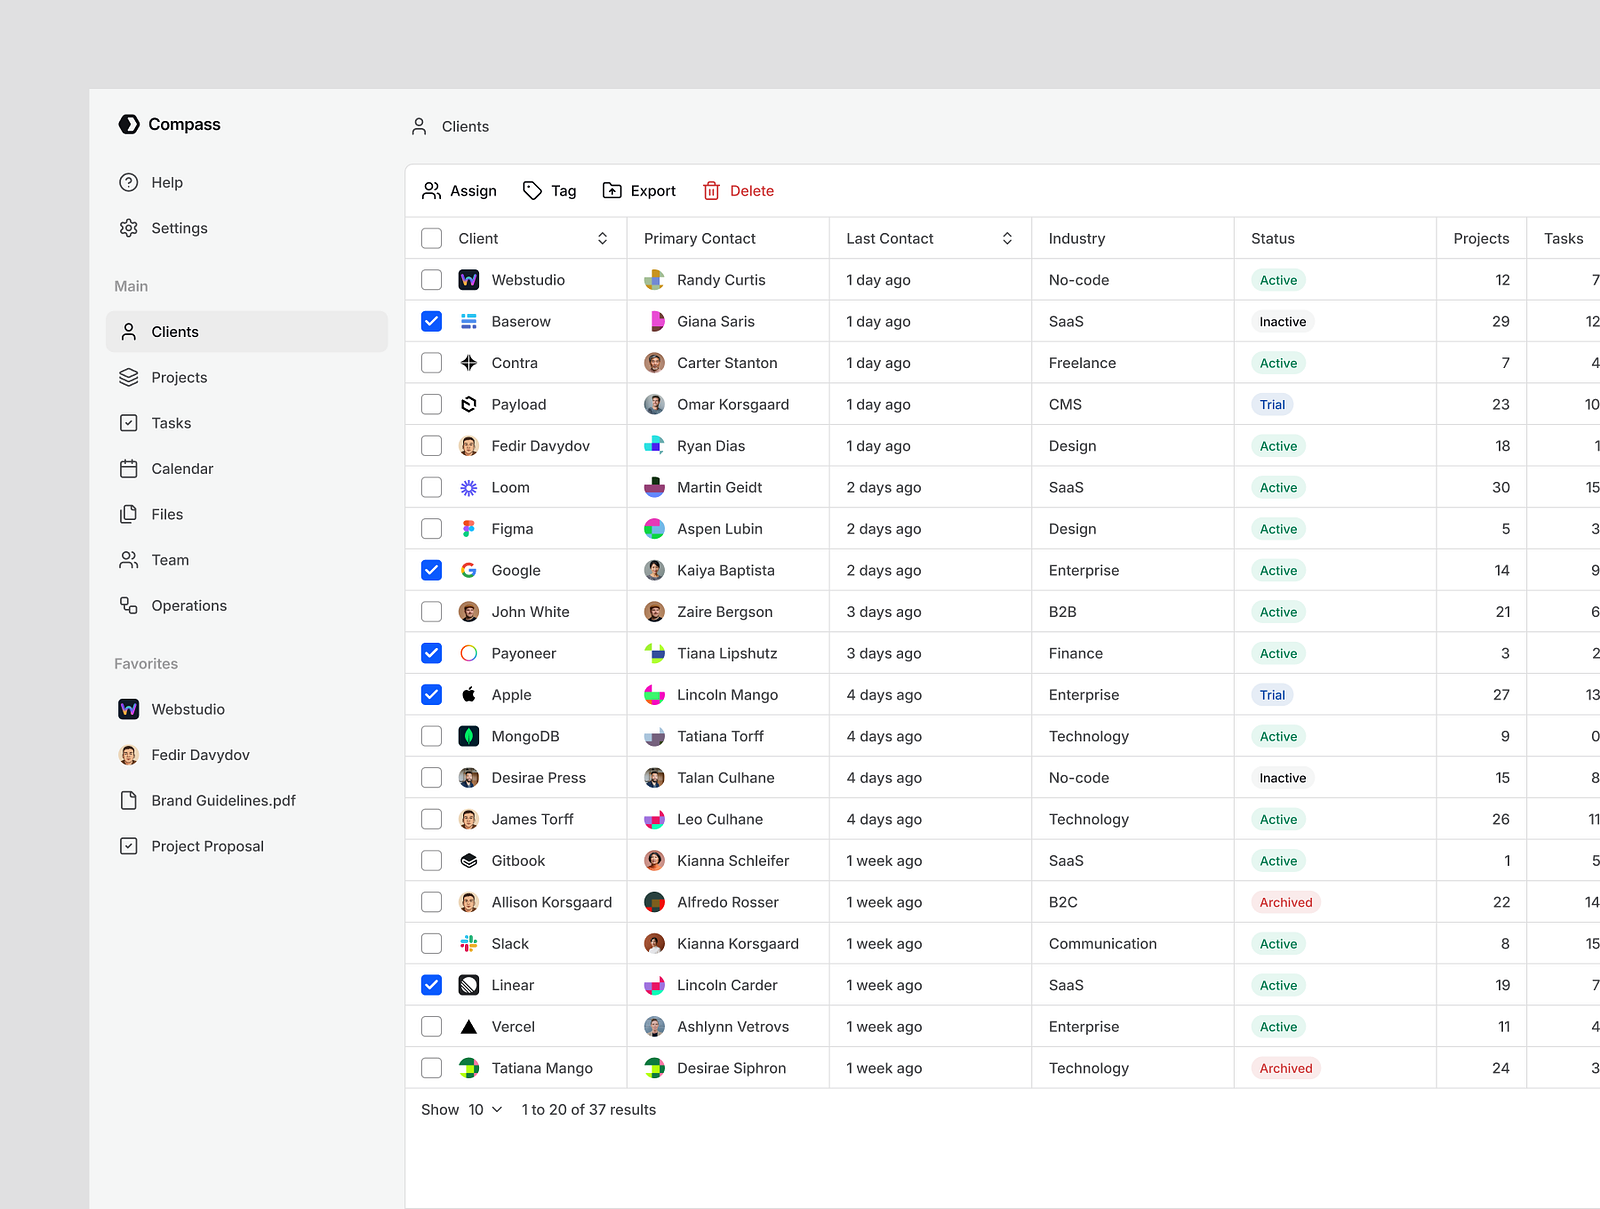Click the Tag button label

(x=564, y=191)
